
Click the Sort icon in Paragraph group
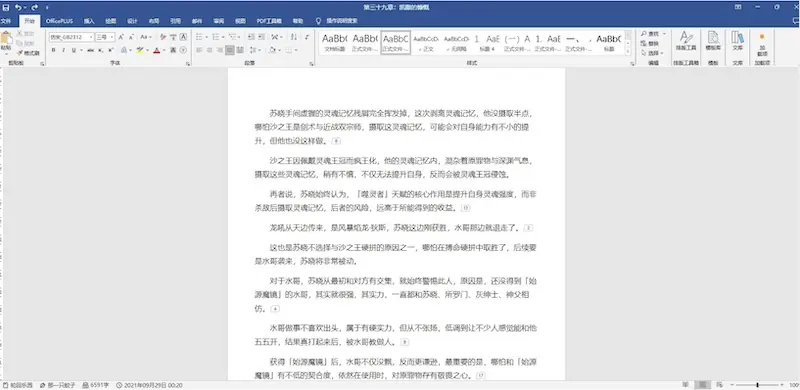(x=294, y=37)
